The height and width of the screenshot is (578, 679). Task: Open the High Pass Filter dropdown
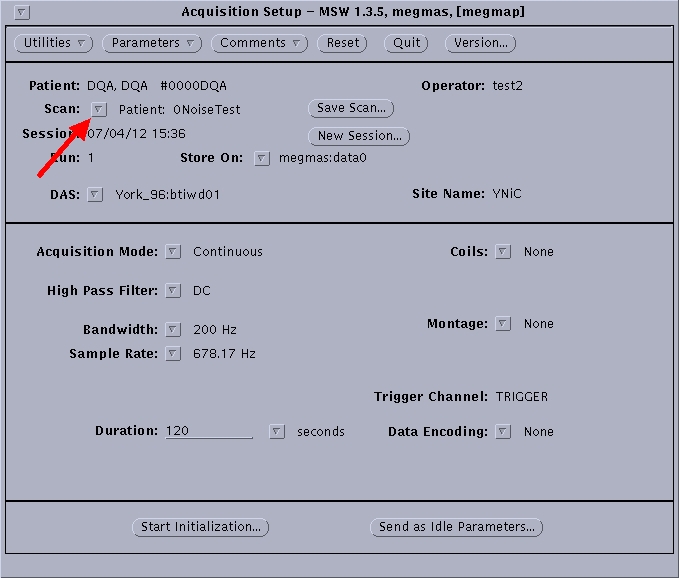[173, 291]
